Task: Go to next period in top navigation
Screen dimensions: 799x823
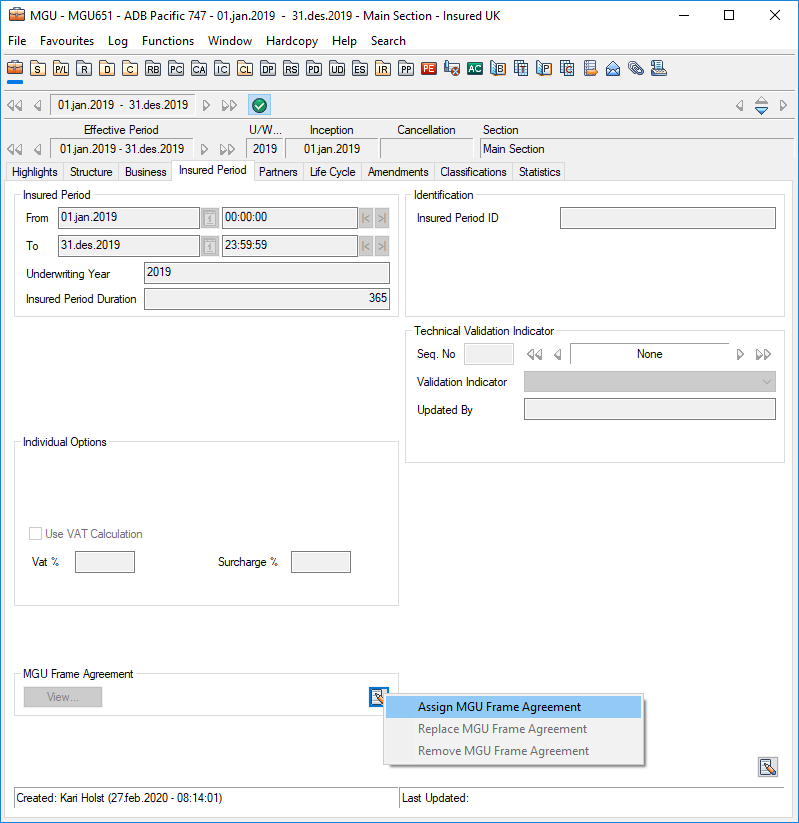Action: point(206,105)
